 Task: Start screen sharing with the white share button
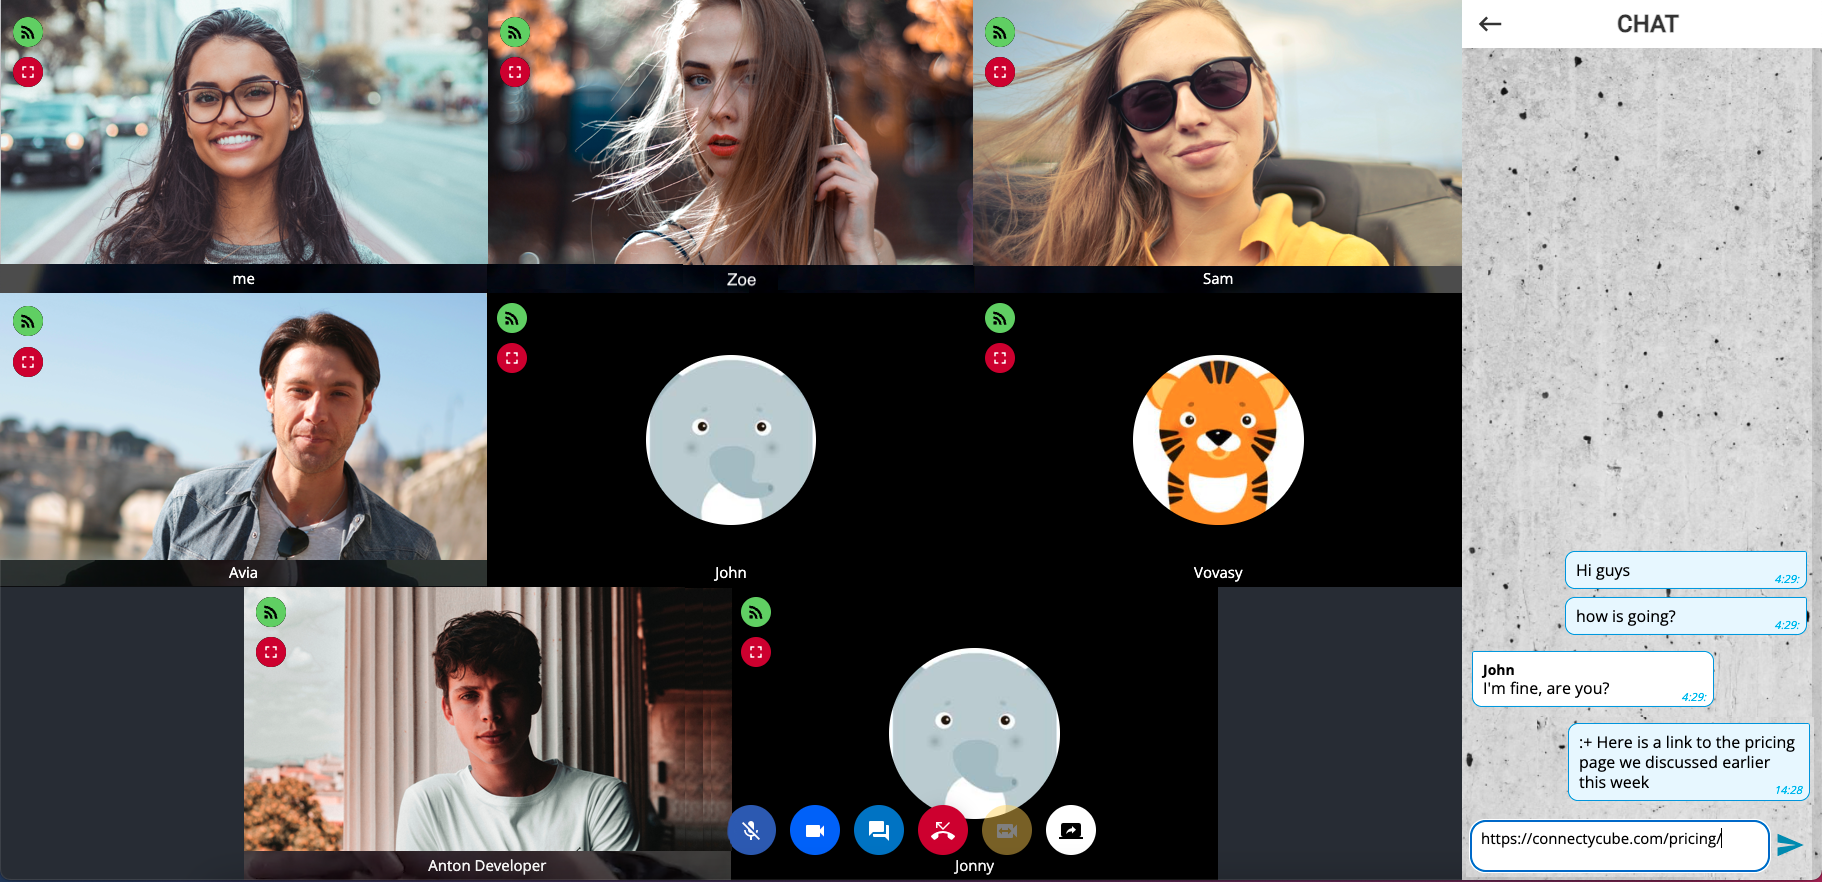1071,831
